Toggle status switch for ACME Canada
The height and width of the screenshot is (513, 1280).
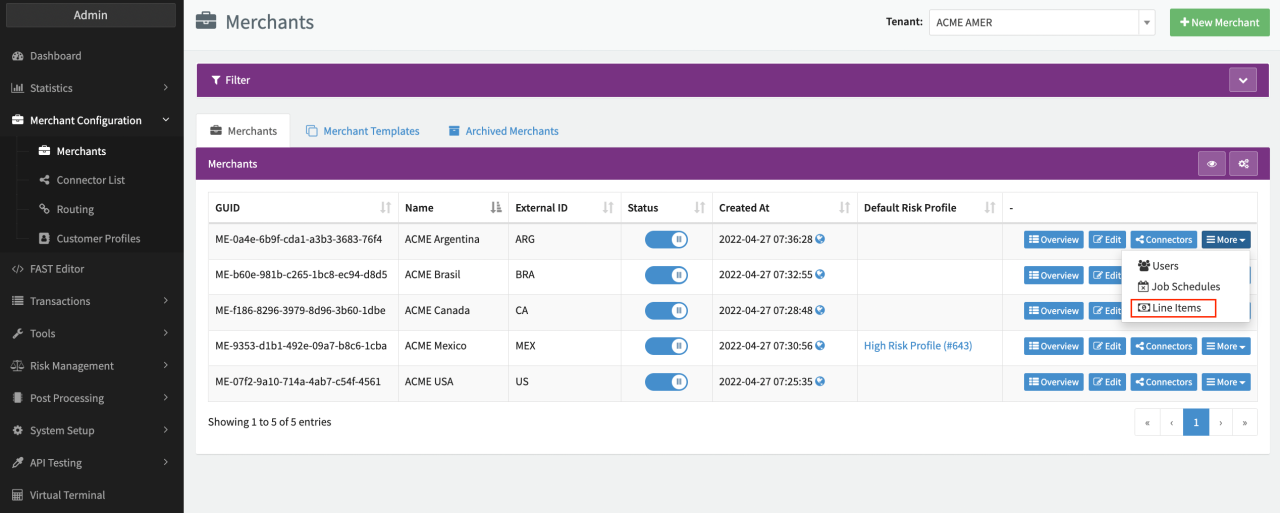(x=666, y=310)
